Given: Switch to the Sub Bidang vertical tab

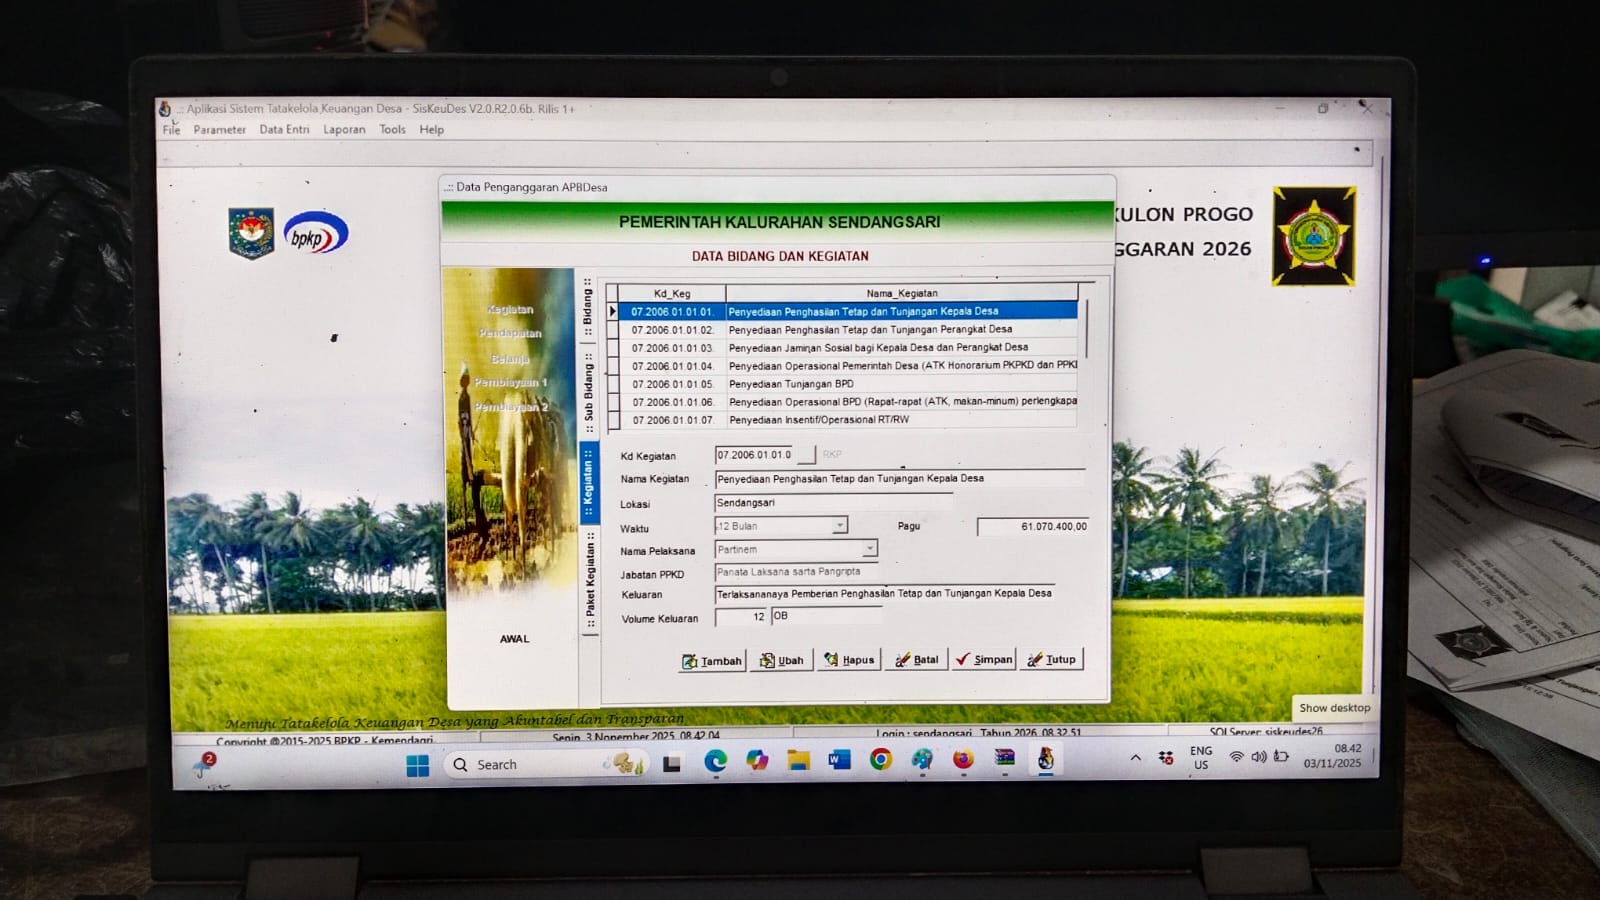Looking at the screenshot, I should (589, 390).
